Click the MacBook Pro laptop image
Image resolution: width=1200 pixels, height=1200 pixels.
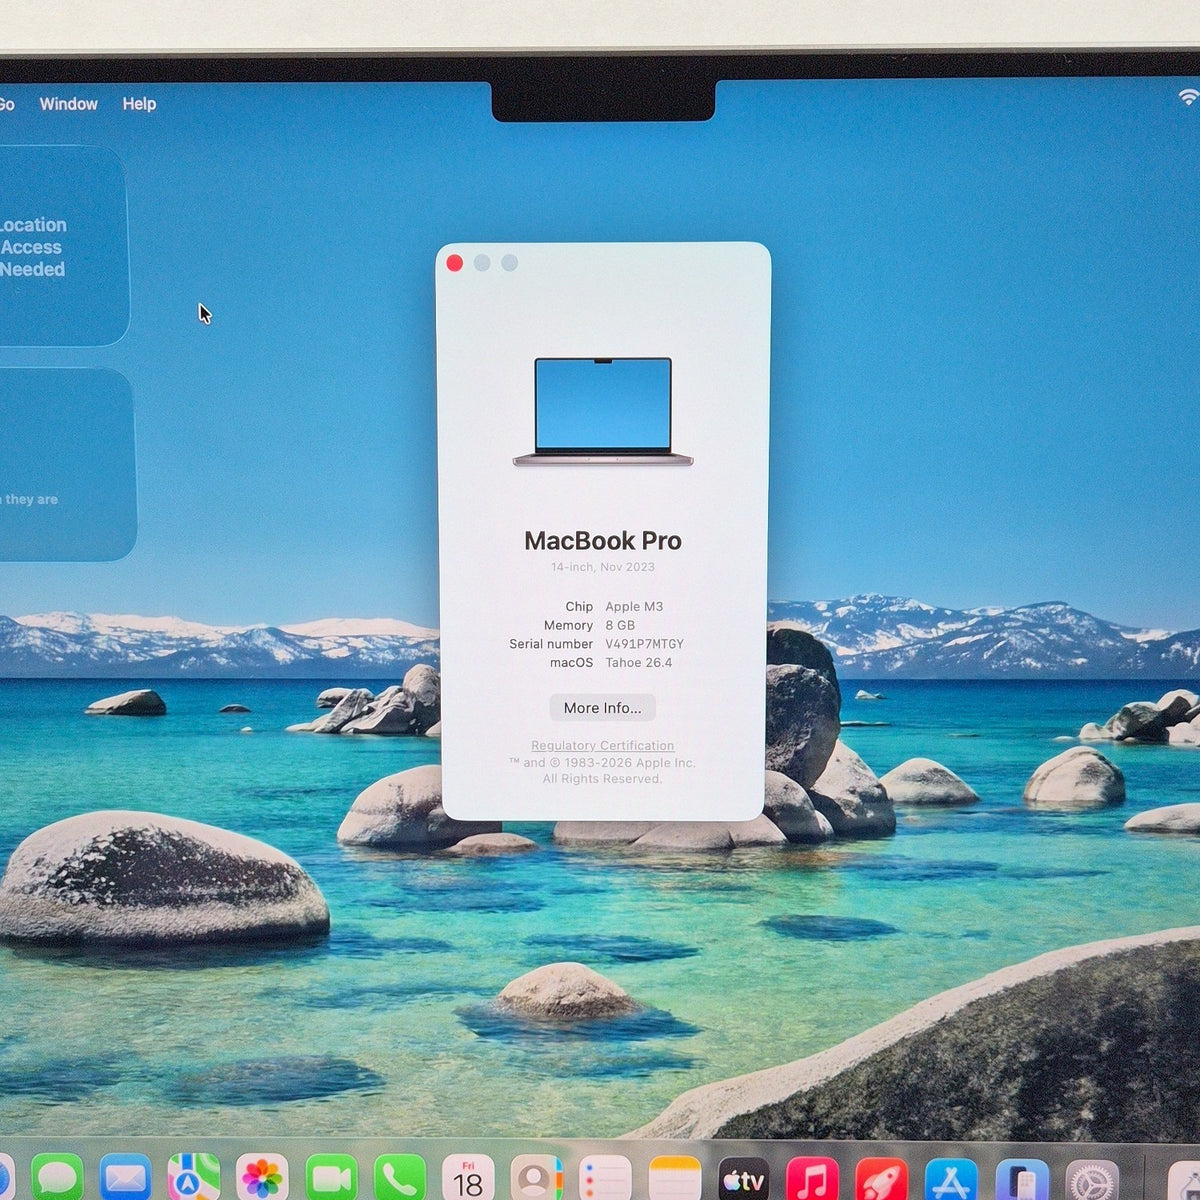[x=603, y=411]
